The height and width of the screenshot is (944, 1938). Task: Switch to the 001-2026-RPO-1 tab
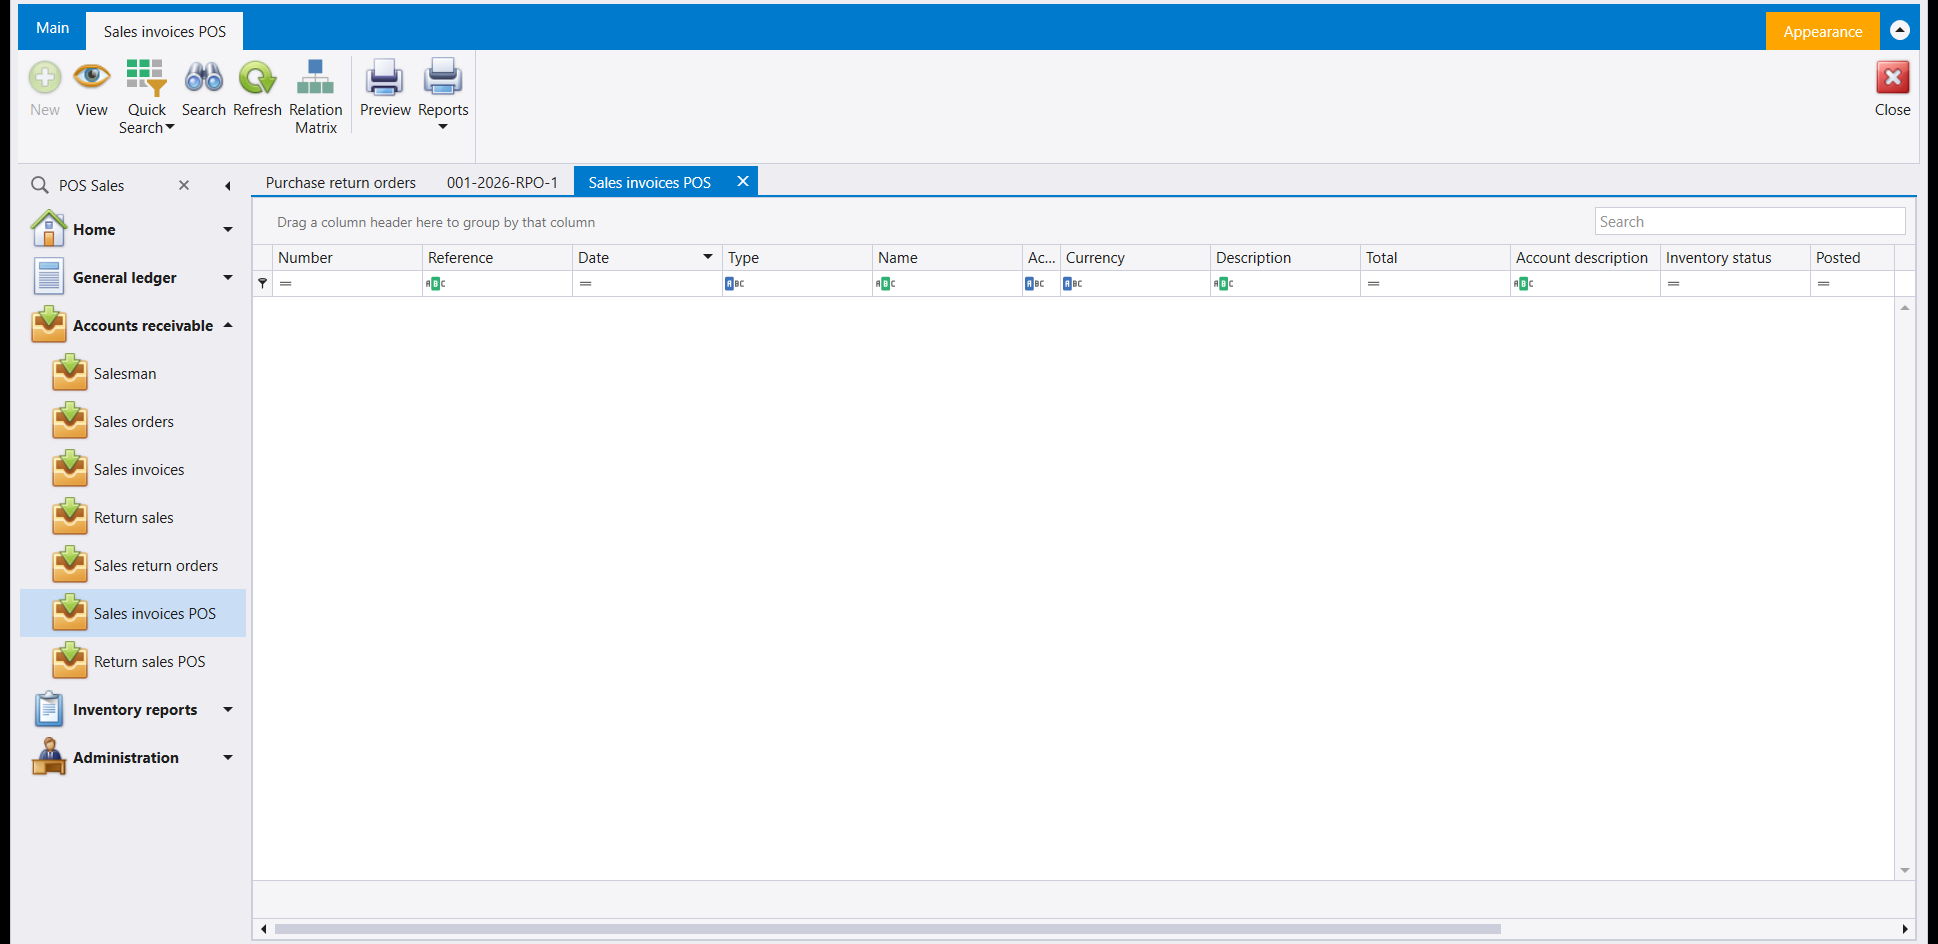502,182
